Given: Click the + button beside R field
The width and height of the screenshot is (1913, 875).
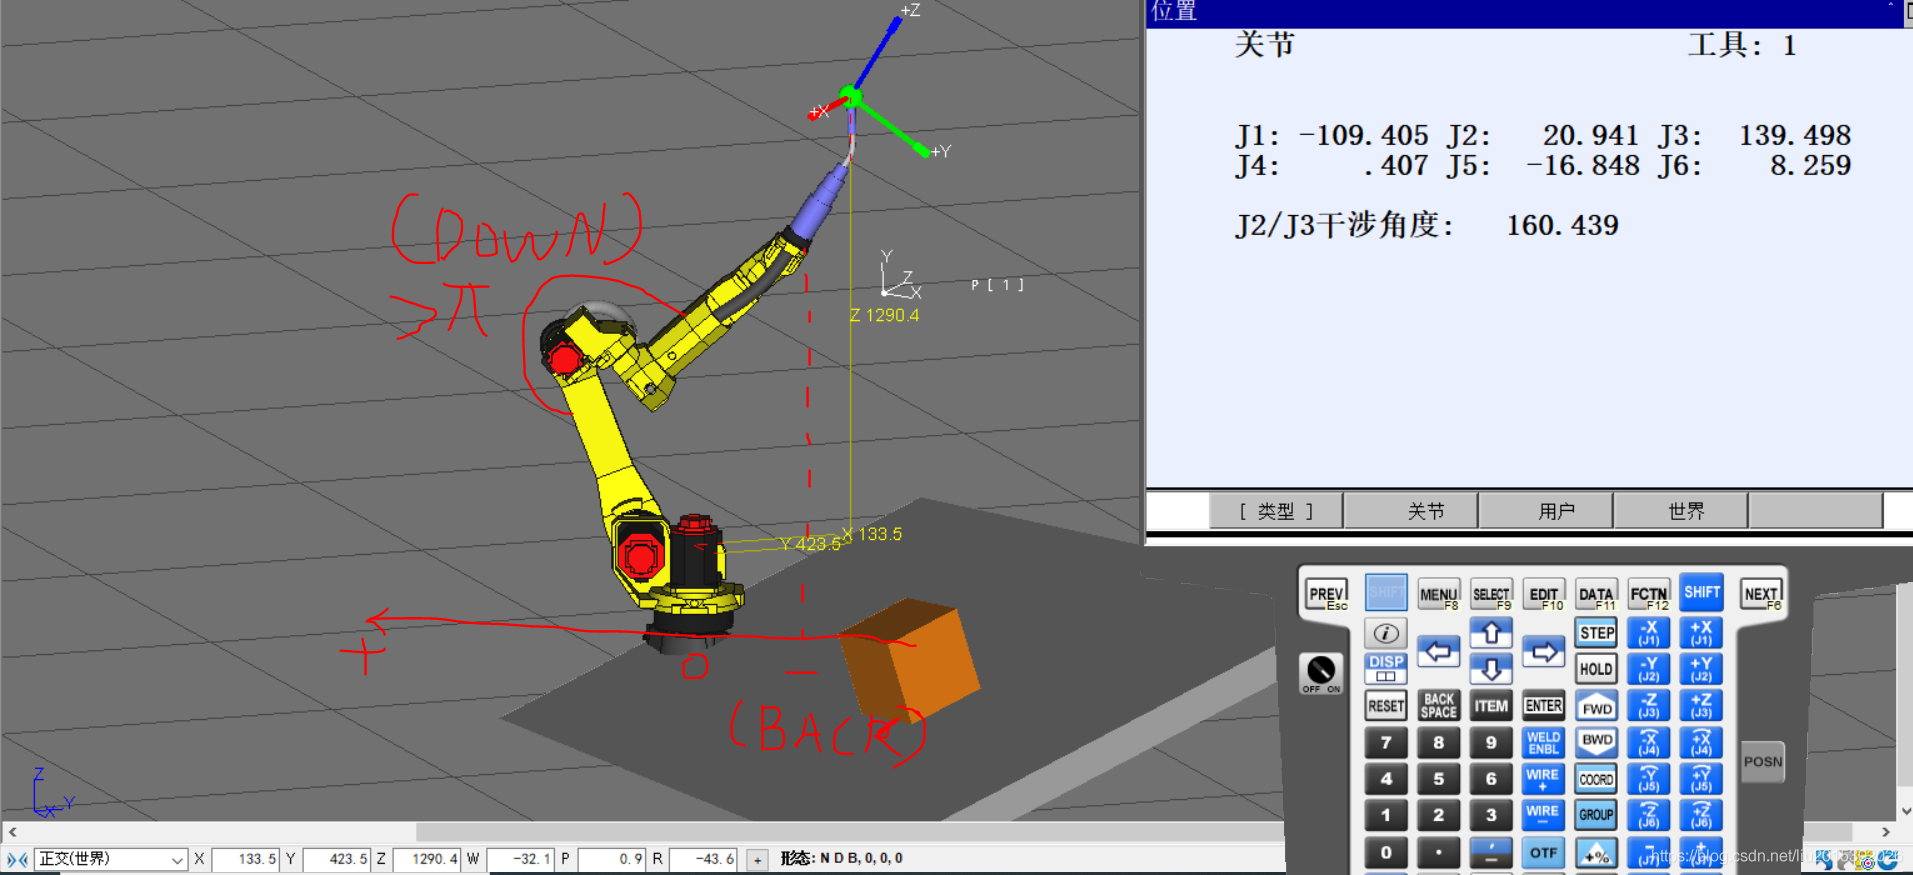Looking at the screenshot, I should point(758,859).
